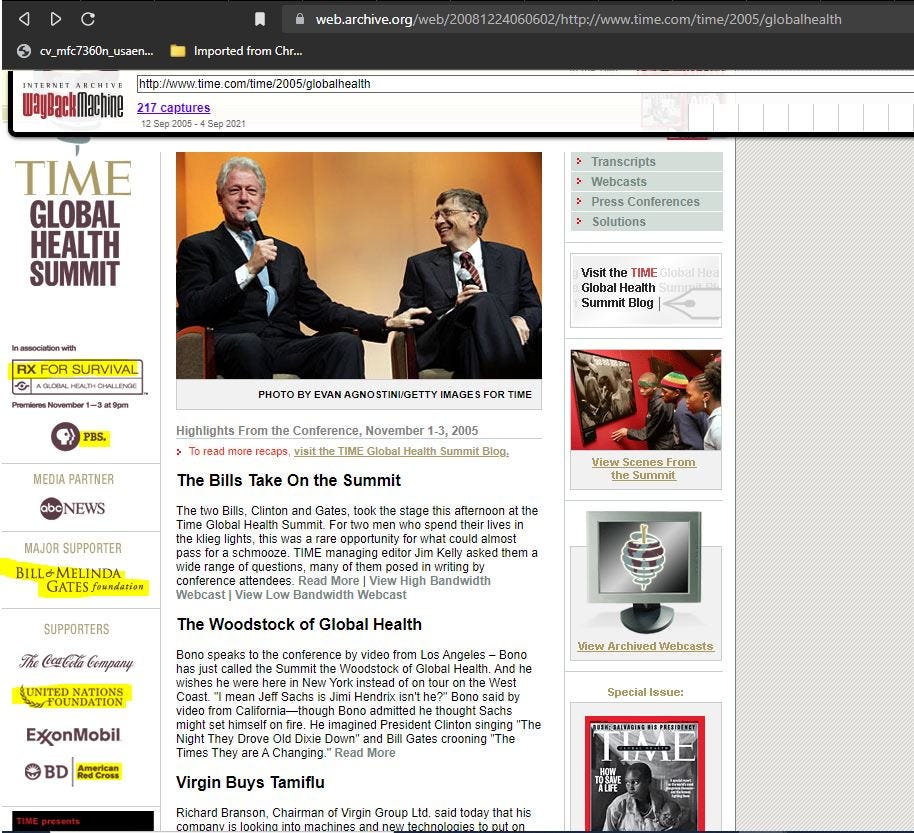Viewport: 914px width, 833px height.
Task: Reload the page with the refresh icon
Action: pos(88,19)
